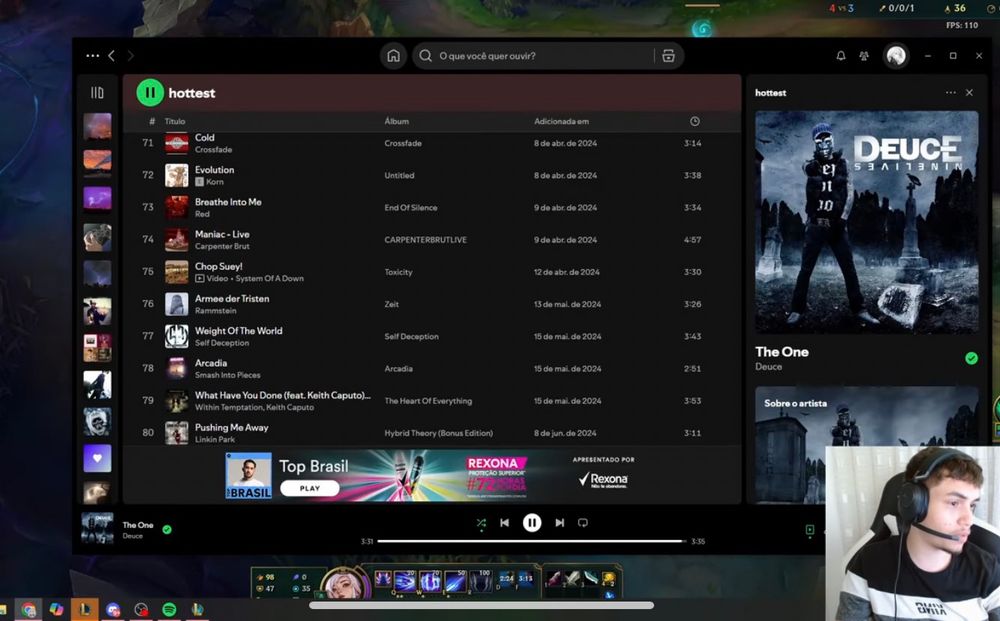The image size is (1000, 621).
Task: Sort by 'Adicionada em' column header
Action: coord(561,121)
